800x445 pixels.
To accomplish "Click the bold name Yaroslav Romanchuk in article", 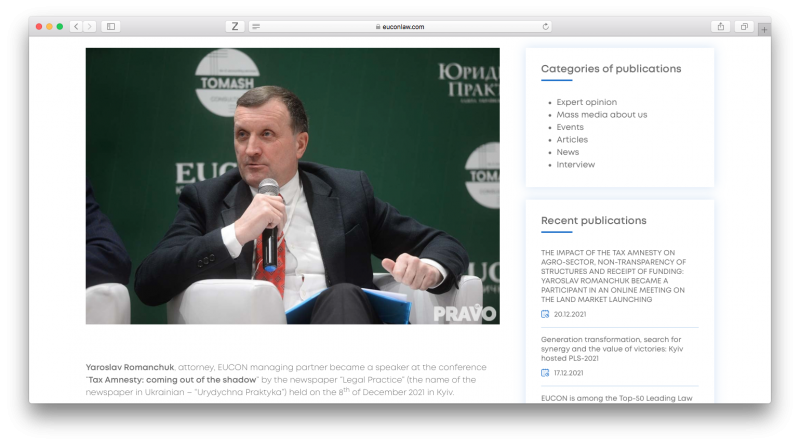I will click(130, 367).
